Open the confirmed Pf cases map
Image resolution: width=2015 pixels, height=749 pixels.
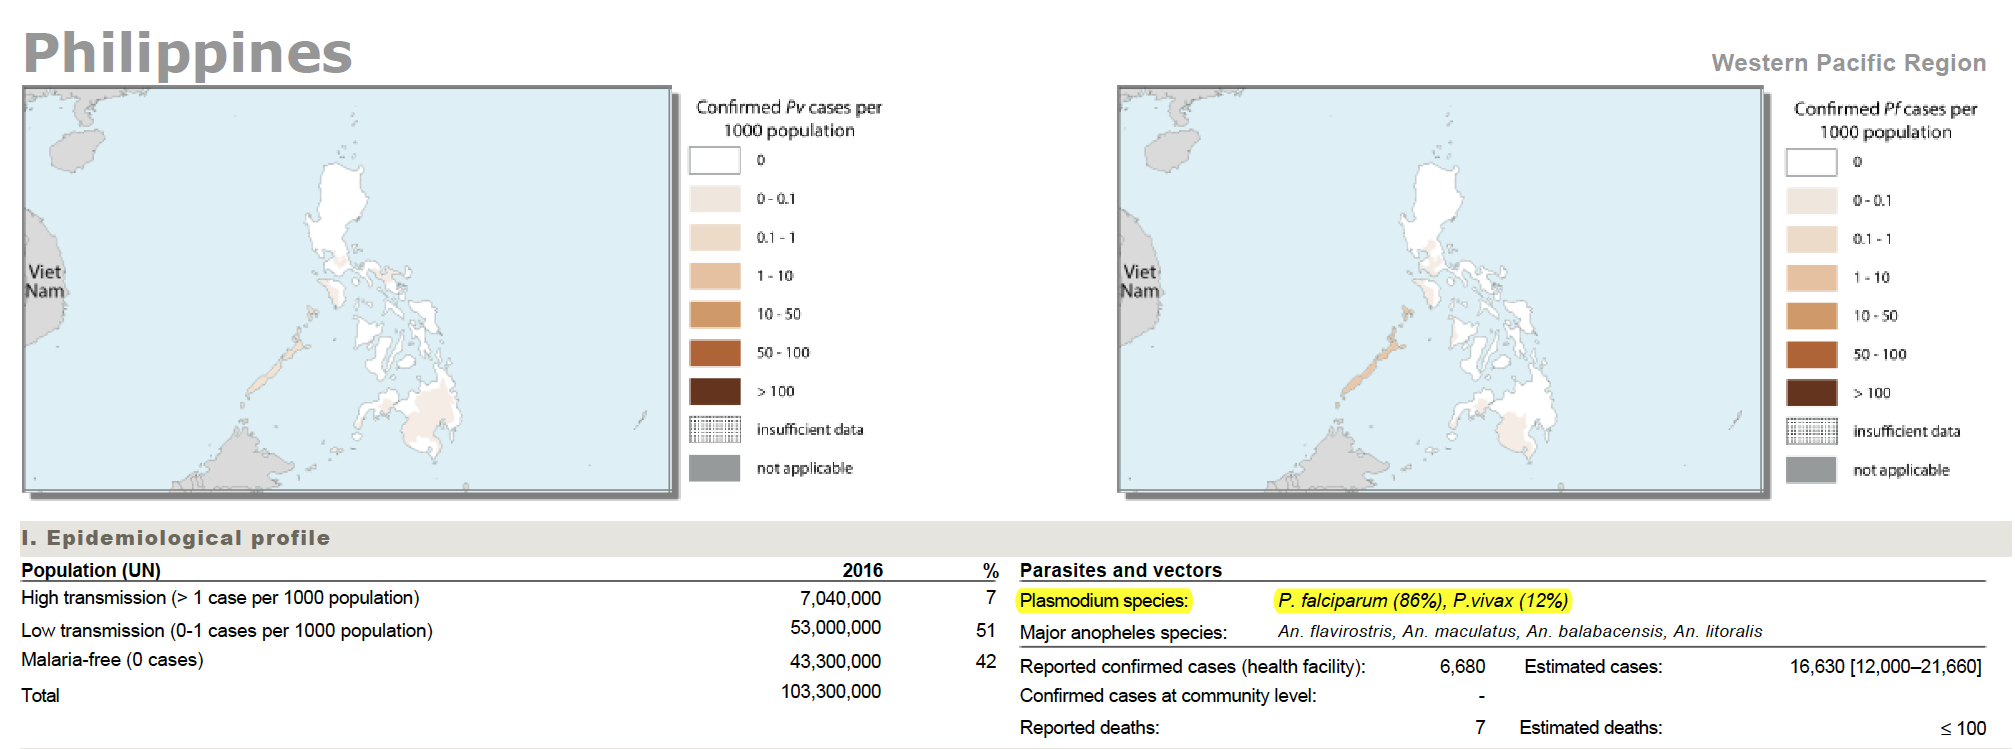tap(1440, 290)
